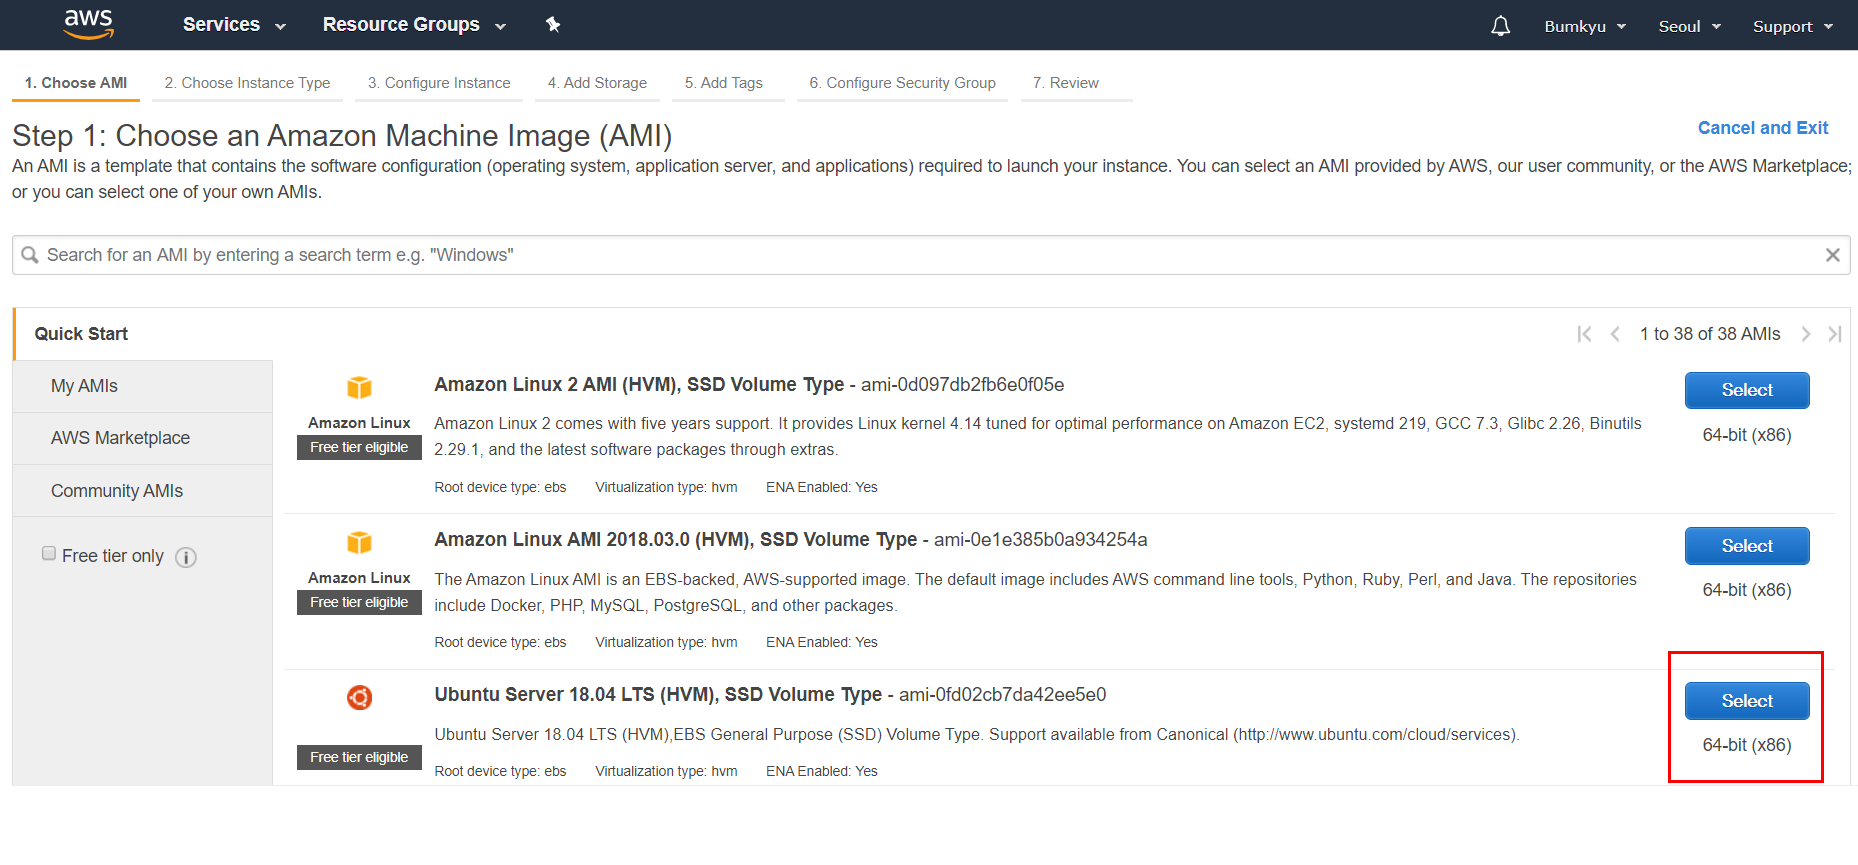The width and height of the screenshot is (1858, 865).
Task: Open the Bumkyu account menu
Action: (1585, 26)
